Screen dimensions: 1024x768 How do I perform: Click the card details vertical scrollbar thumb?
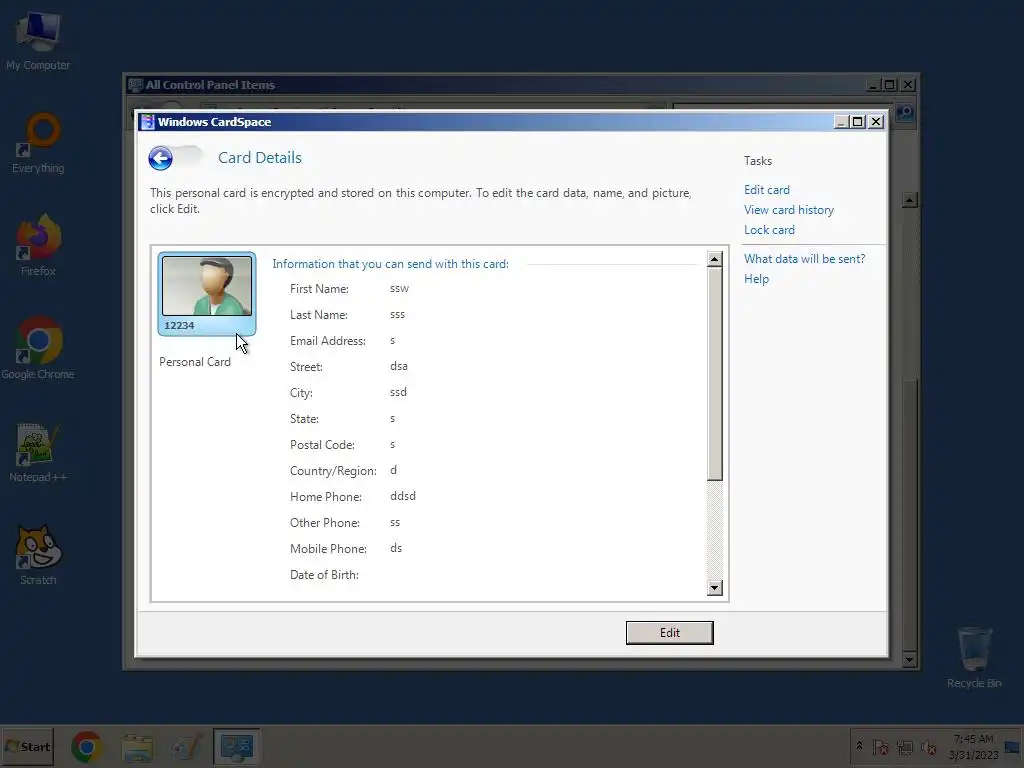[x=714, y=374]
